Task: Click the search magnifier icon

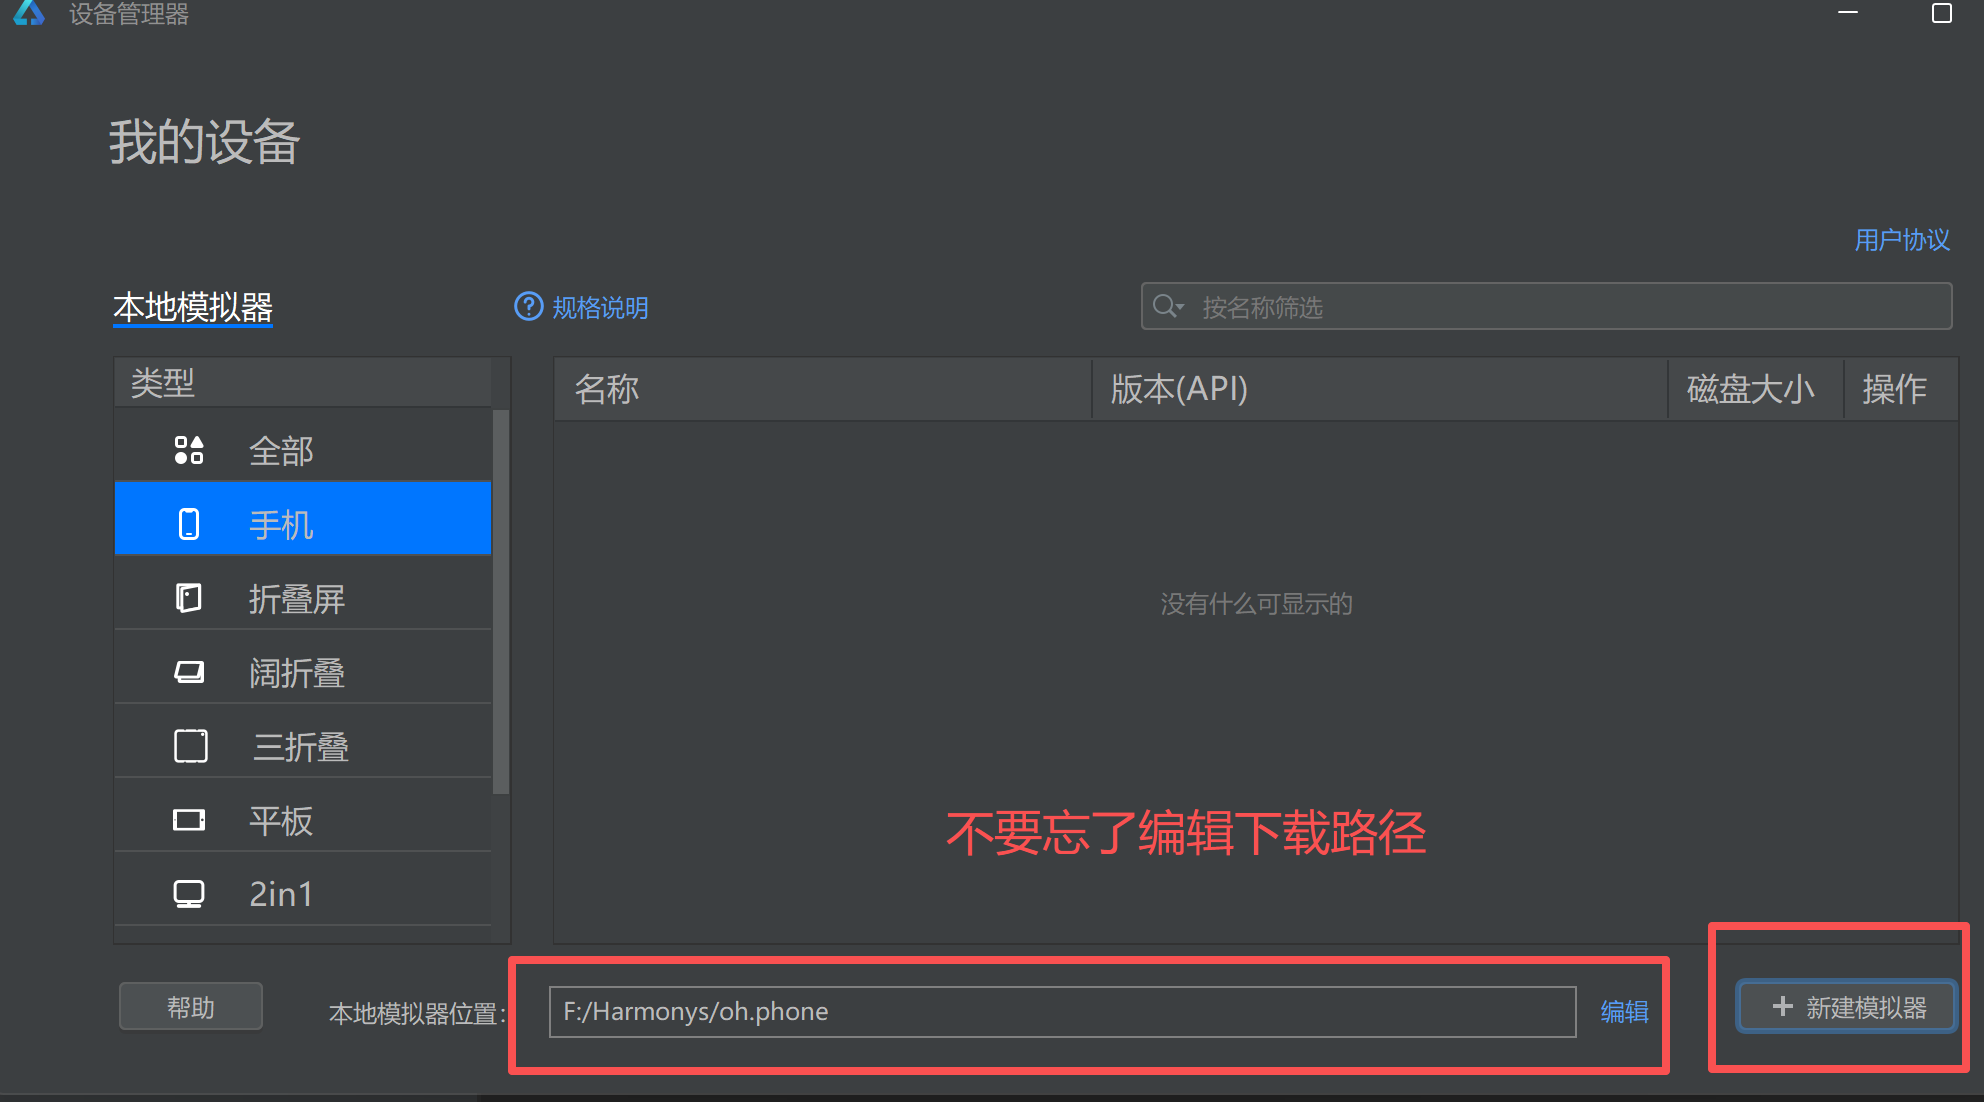Action: (x=1167, y=306)
